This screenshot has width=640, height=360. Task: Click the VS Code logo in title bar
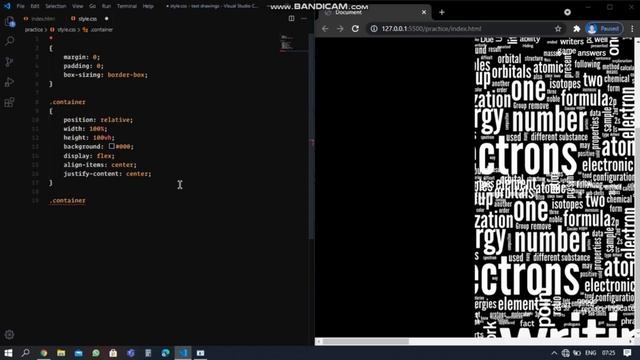tap(7, 6)
